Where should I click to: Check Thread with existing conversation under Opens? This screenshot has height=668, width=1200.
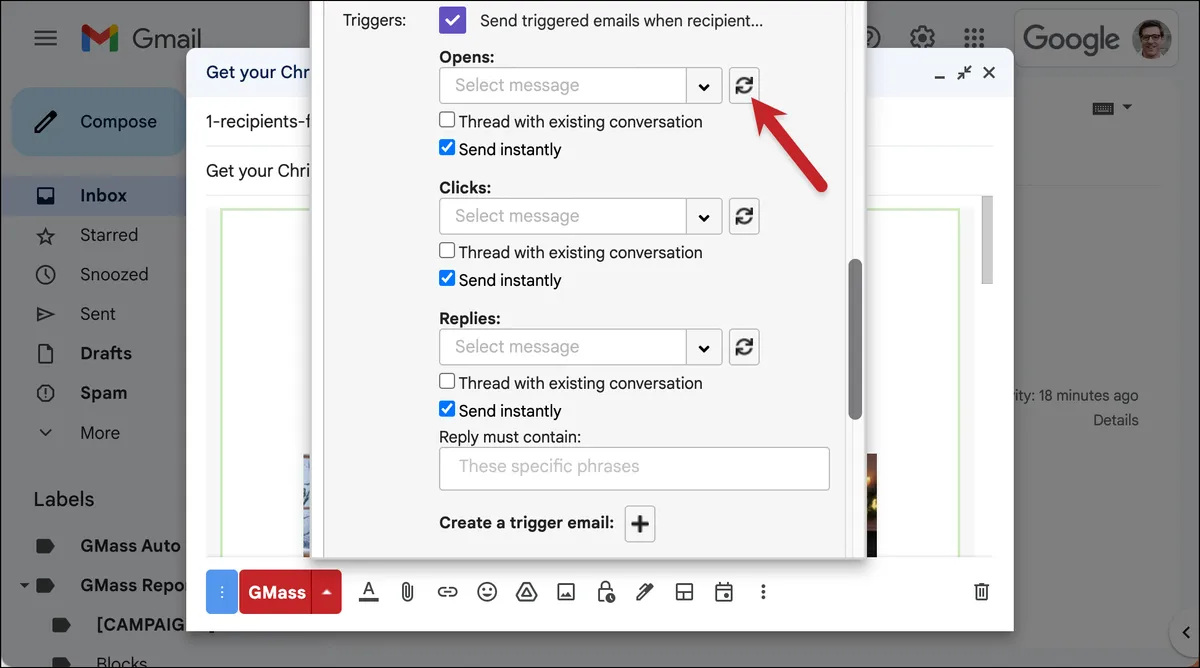(447, 120)
